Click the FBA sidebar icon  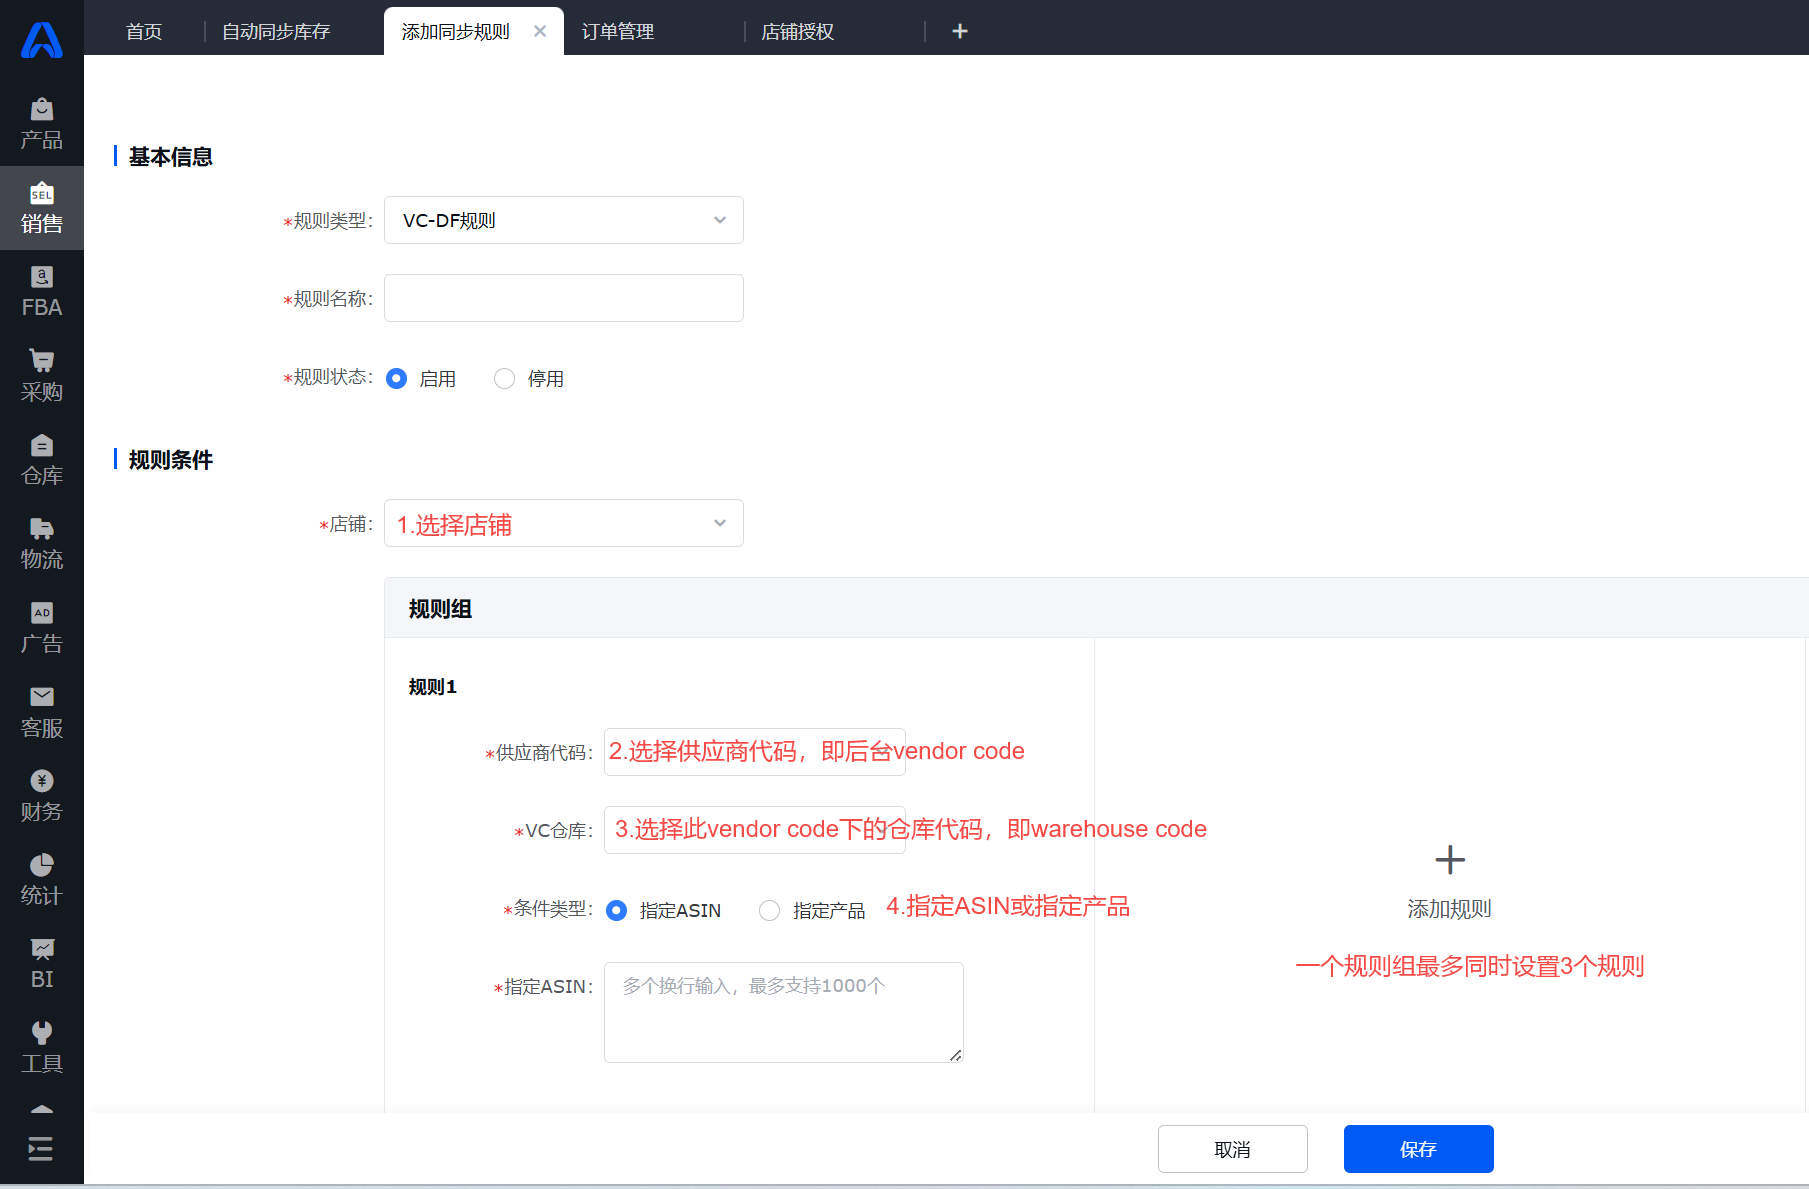pos(41,290)
